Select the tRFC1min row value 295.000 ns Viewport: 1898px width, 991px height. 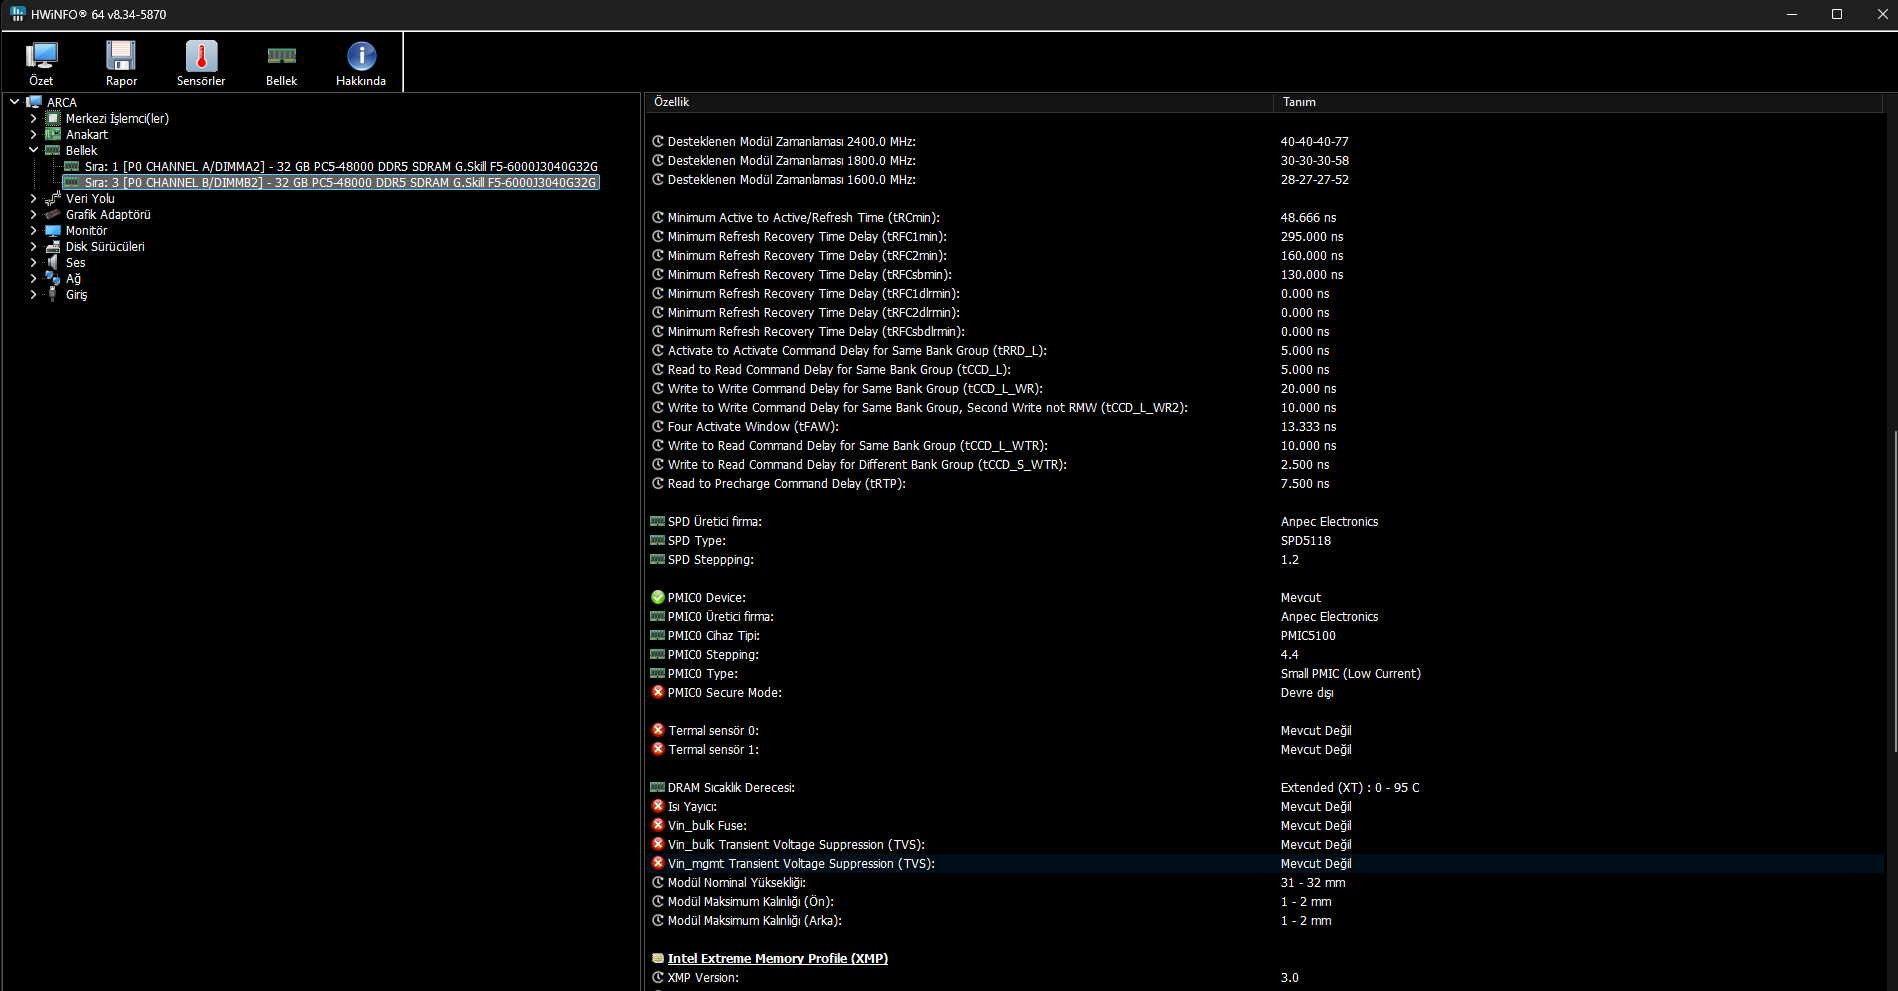[1312, 236]
